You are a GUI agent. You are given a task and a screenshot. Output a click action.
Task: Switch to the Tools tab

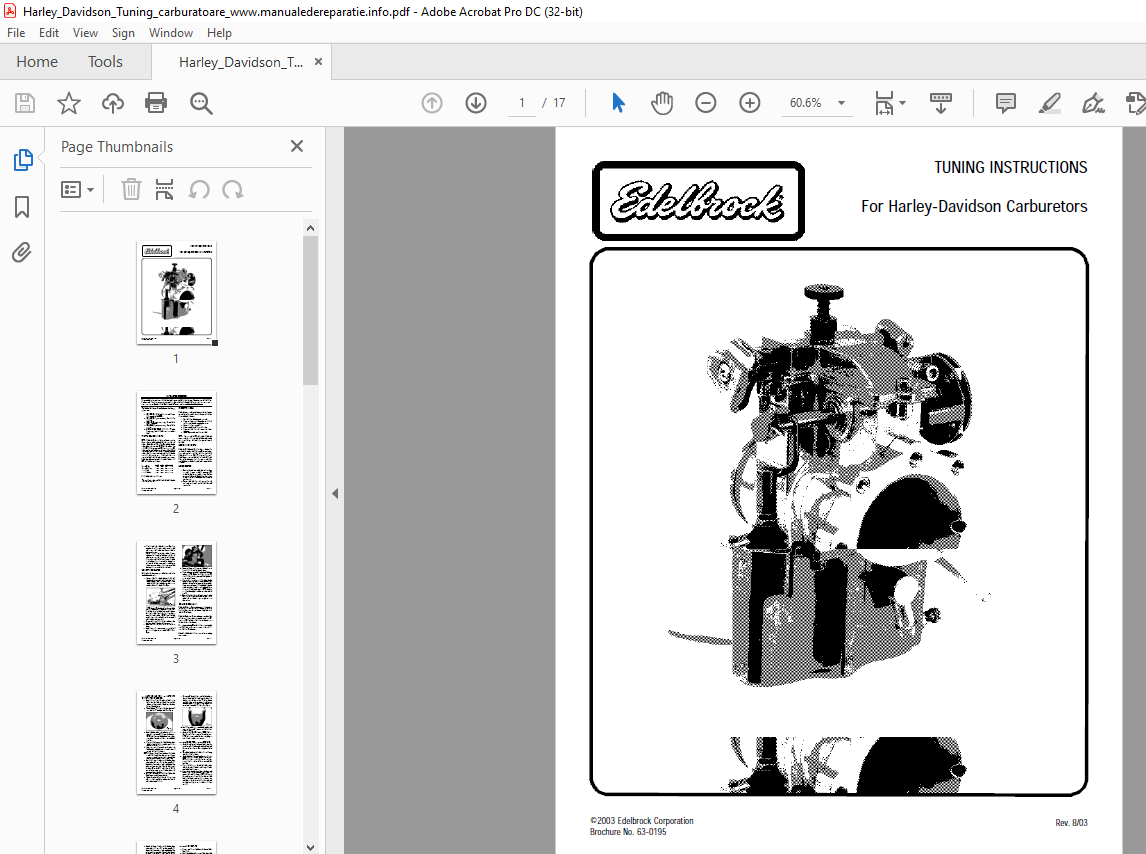[x=105, y=61]
